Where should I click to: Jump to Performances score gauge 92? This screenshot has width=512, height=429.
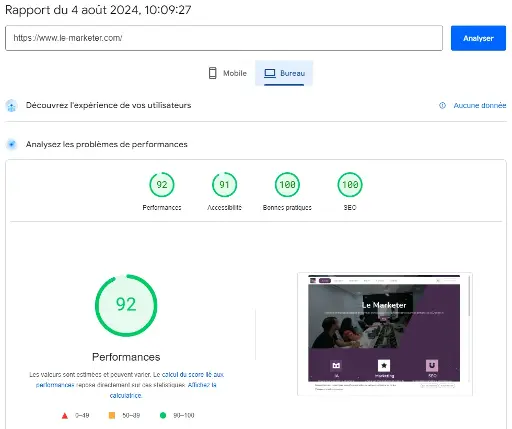[162, 184]
